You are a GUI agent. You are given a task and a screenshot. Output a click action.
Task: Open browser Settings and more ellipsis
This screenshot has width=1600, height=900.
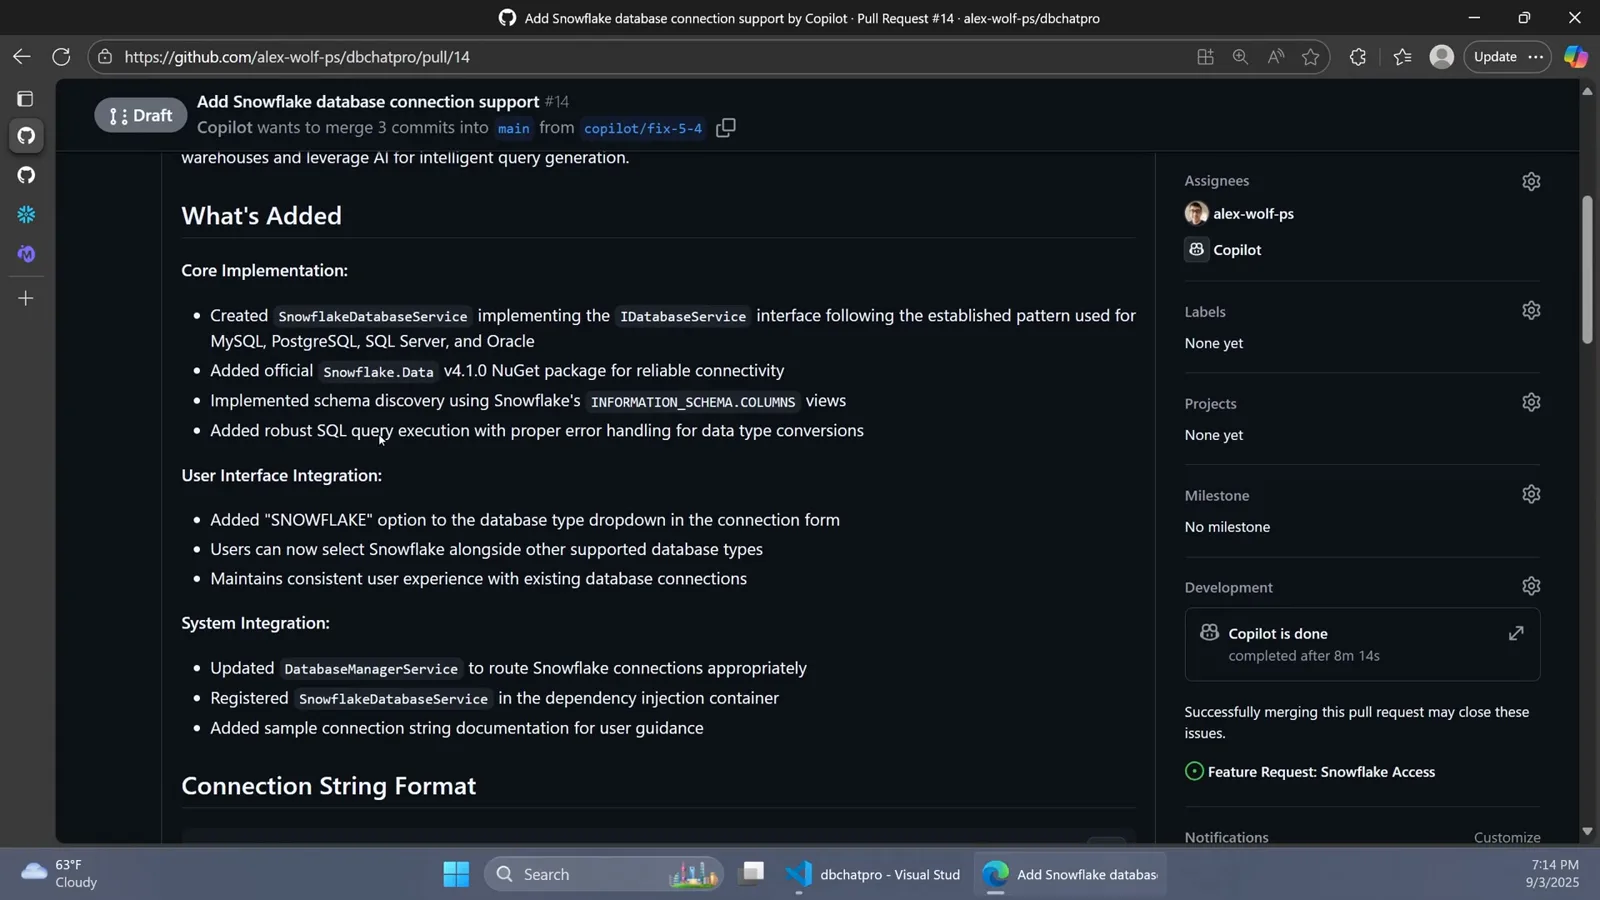pos(1536,57)
